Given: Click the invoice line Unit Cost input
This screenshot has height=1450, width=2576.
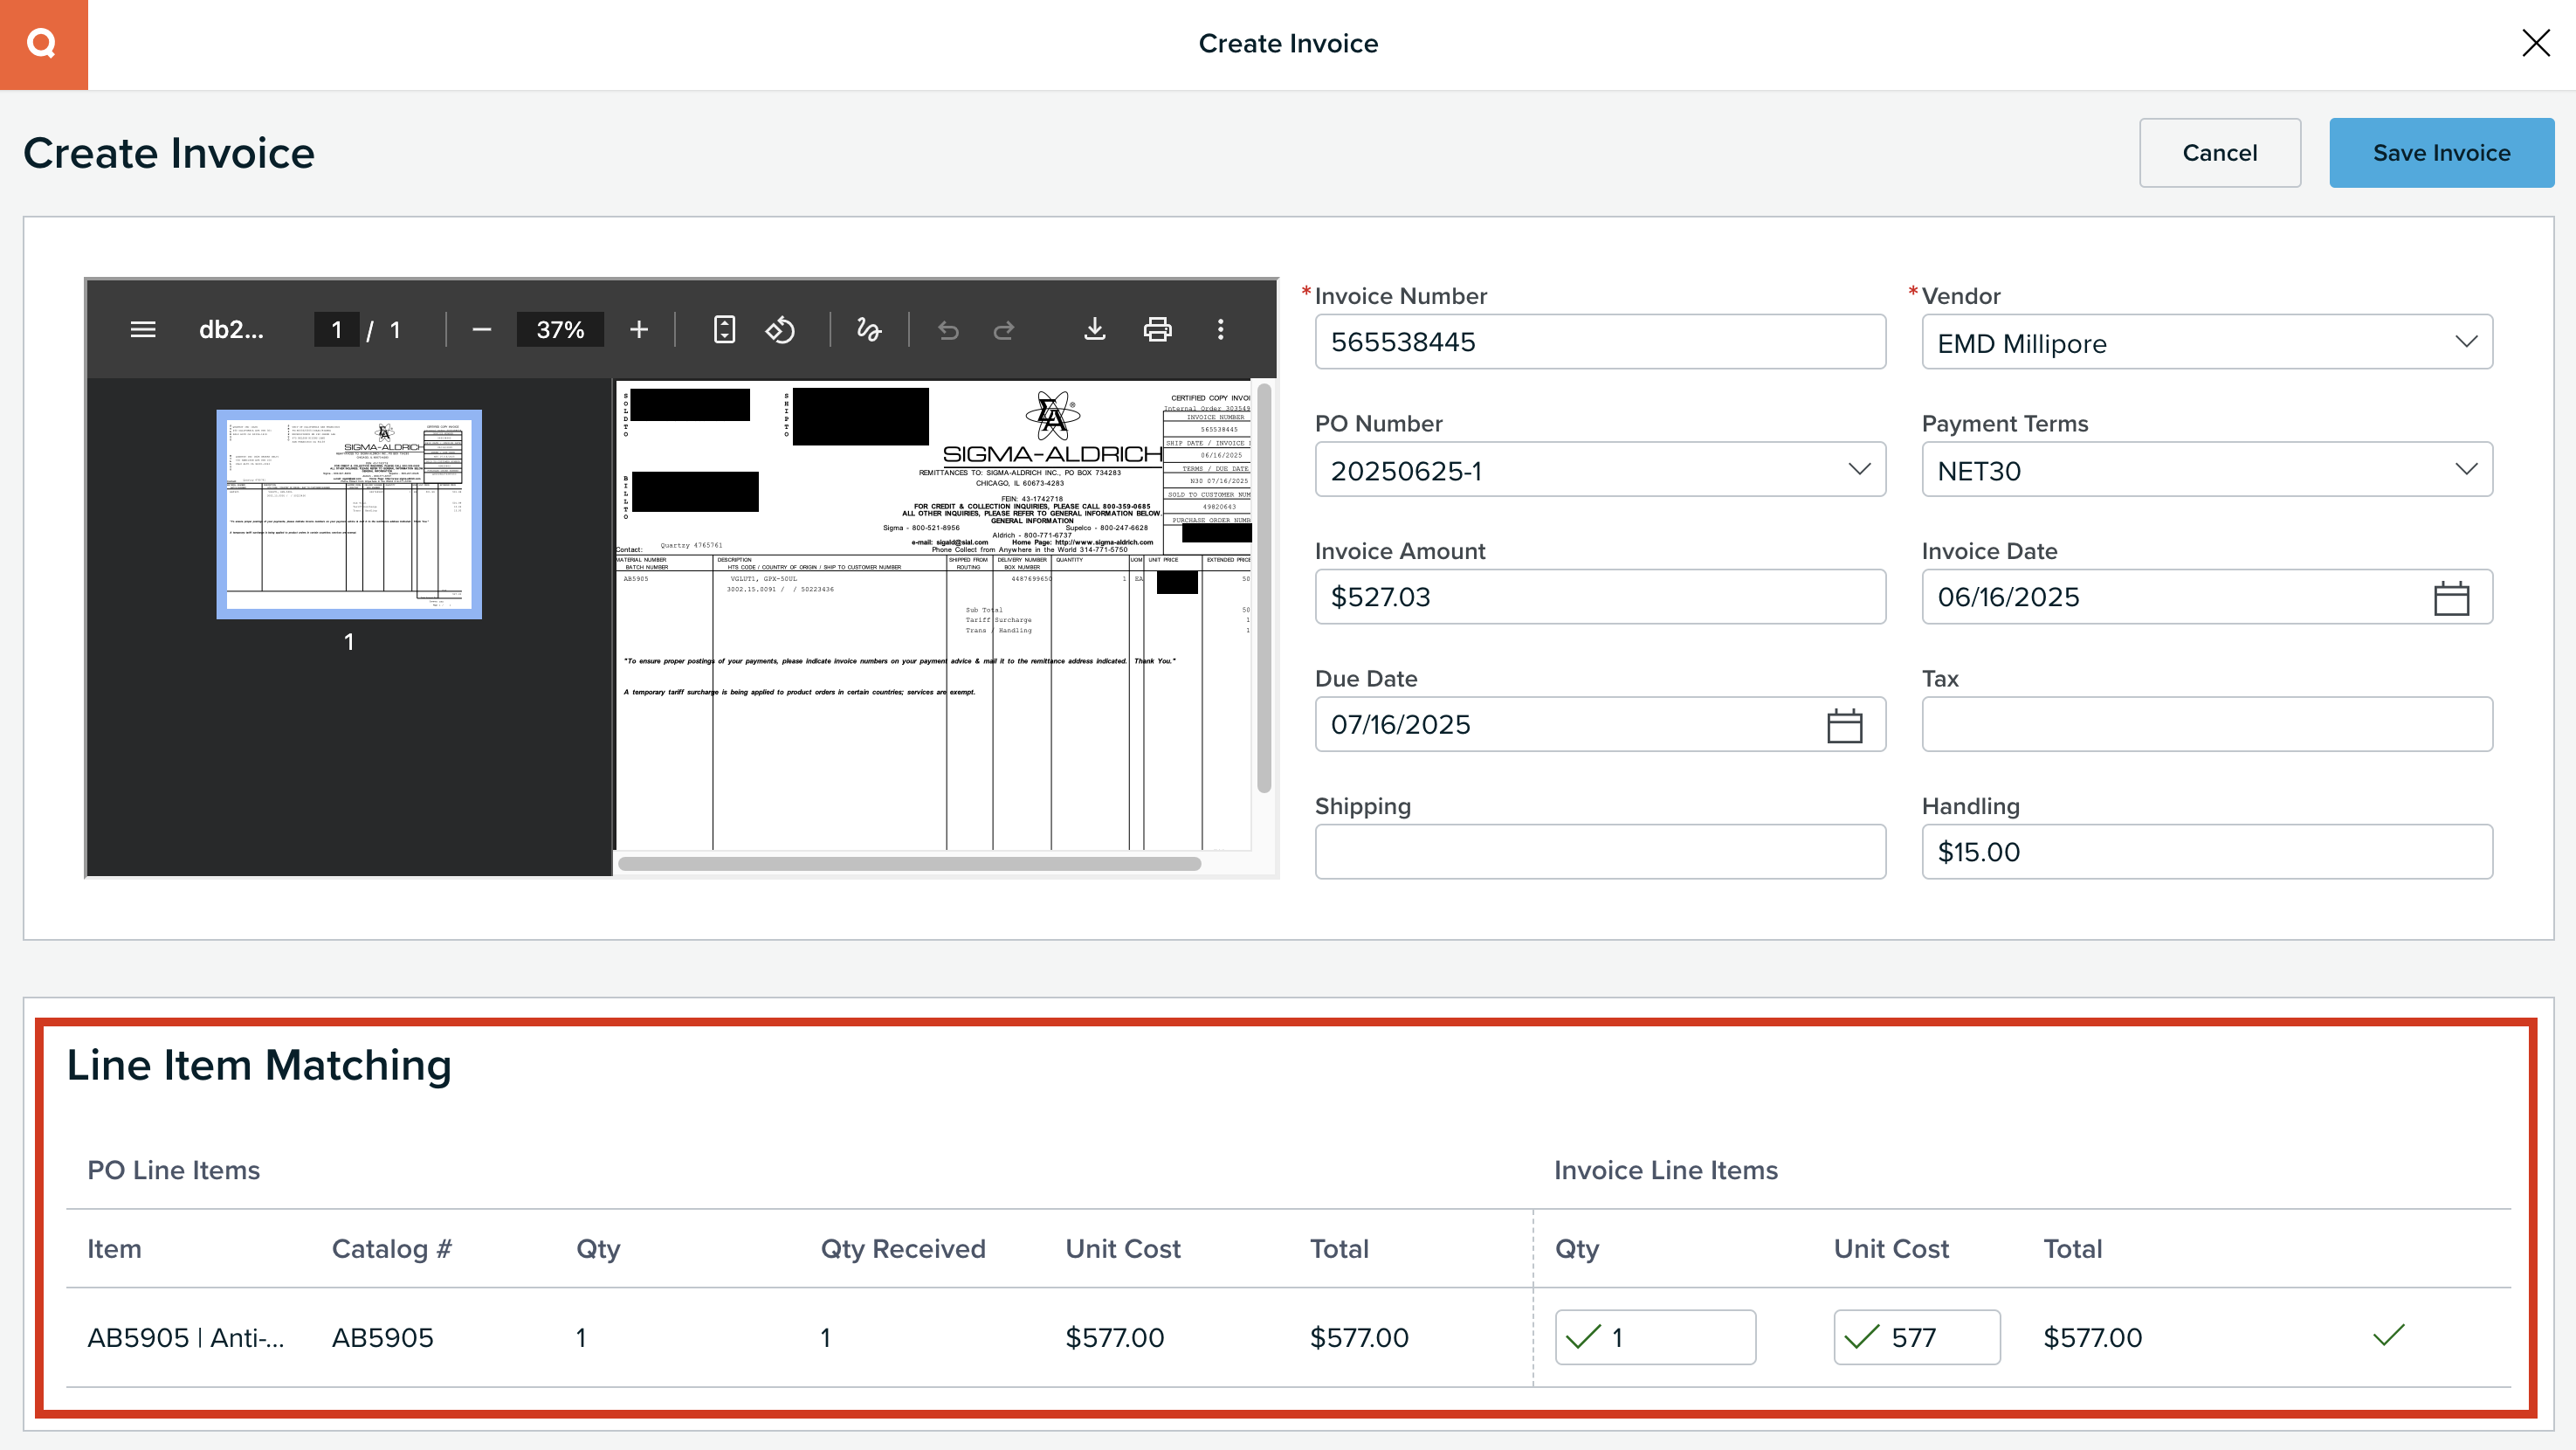Looking at the screenshot, I should point(1916,1337).
